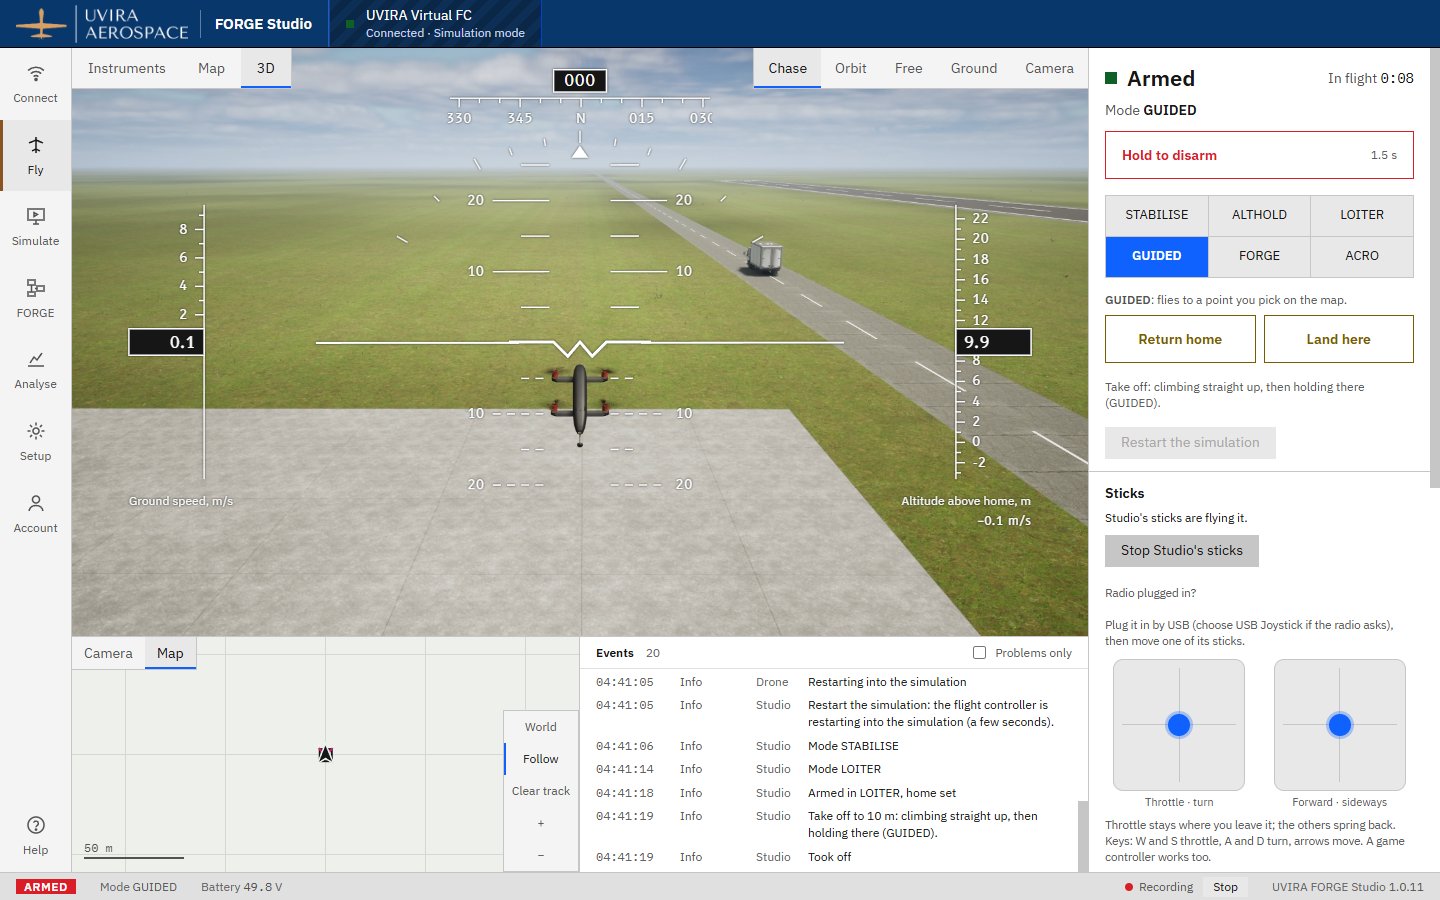Zoom out the mini map with minus
The image size is (1440, 900).
point(541,855)
